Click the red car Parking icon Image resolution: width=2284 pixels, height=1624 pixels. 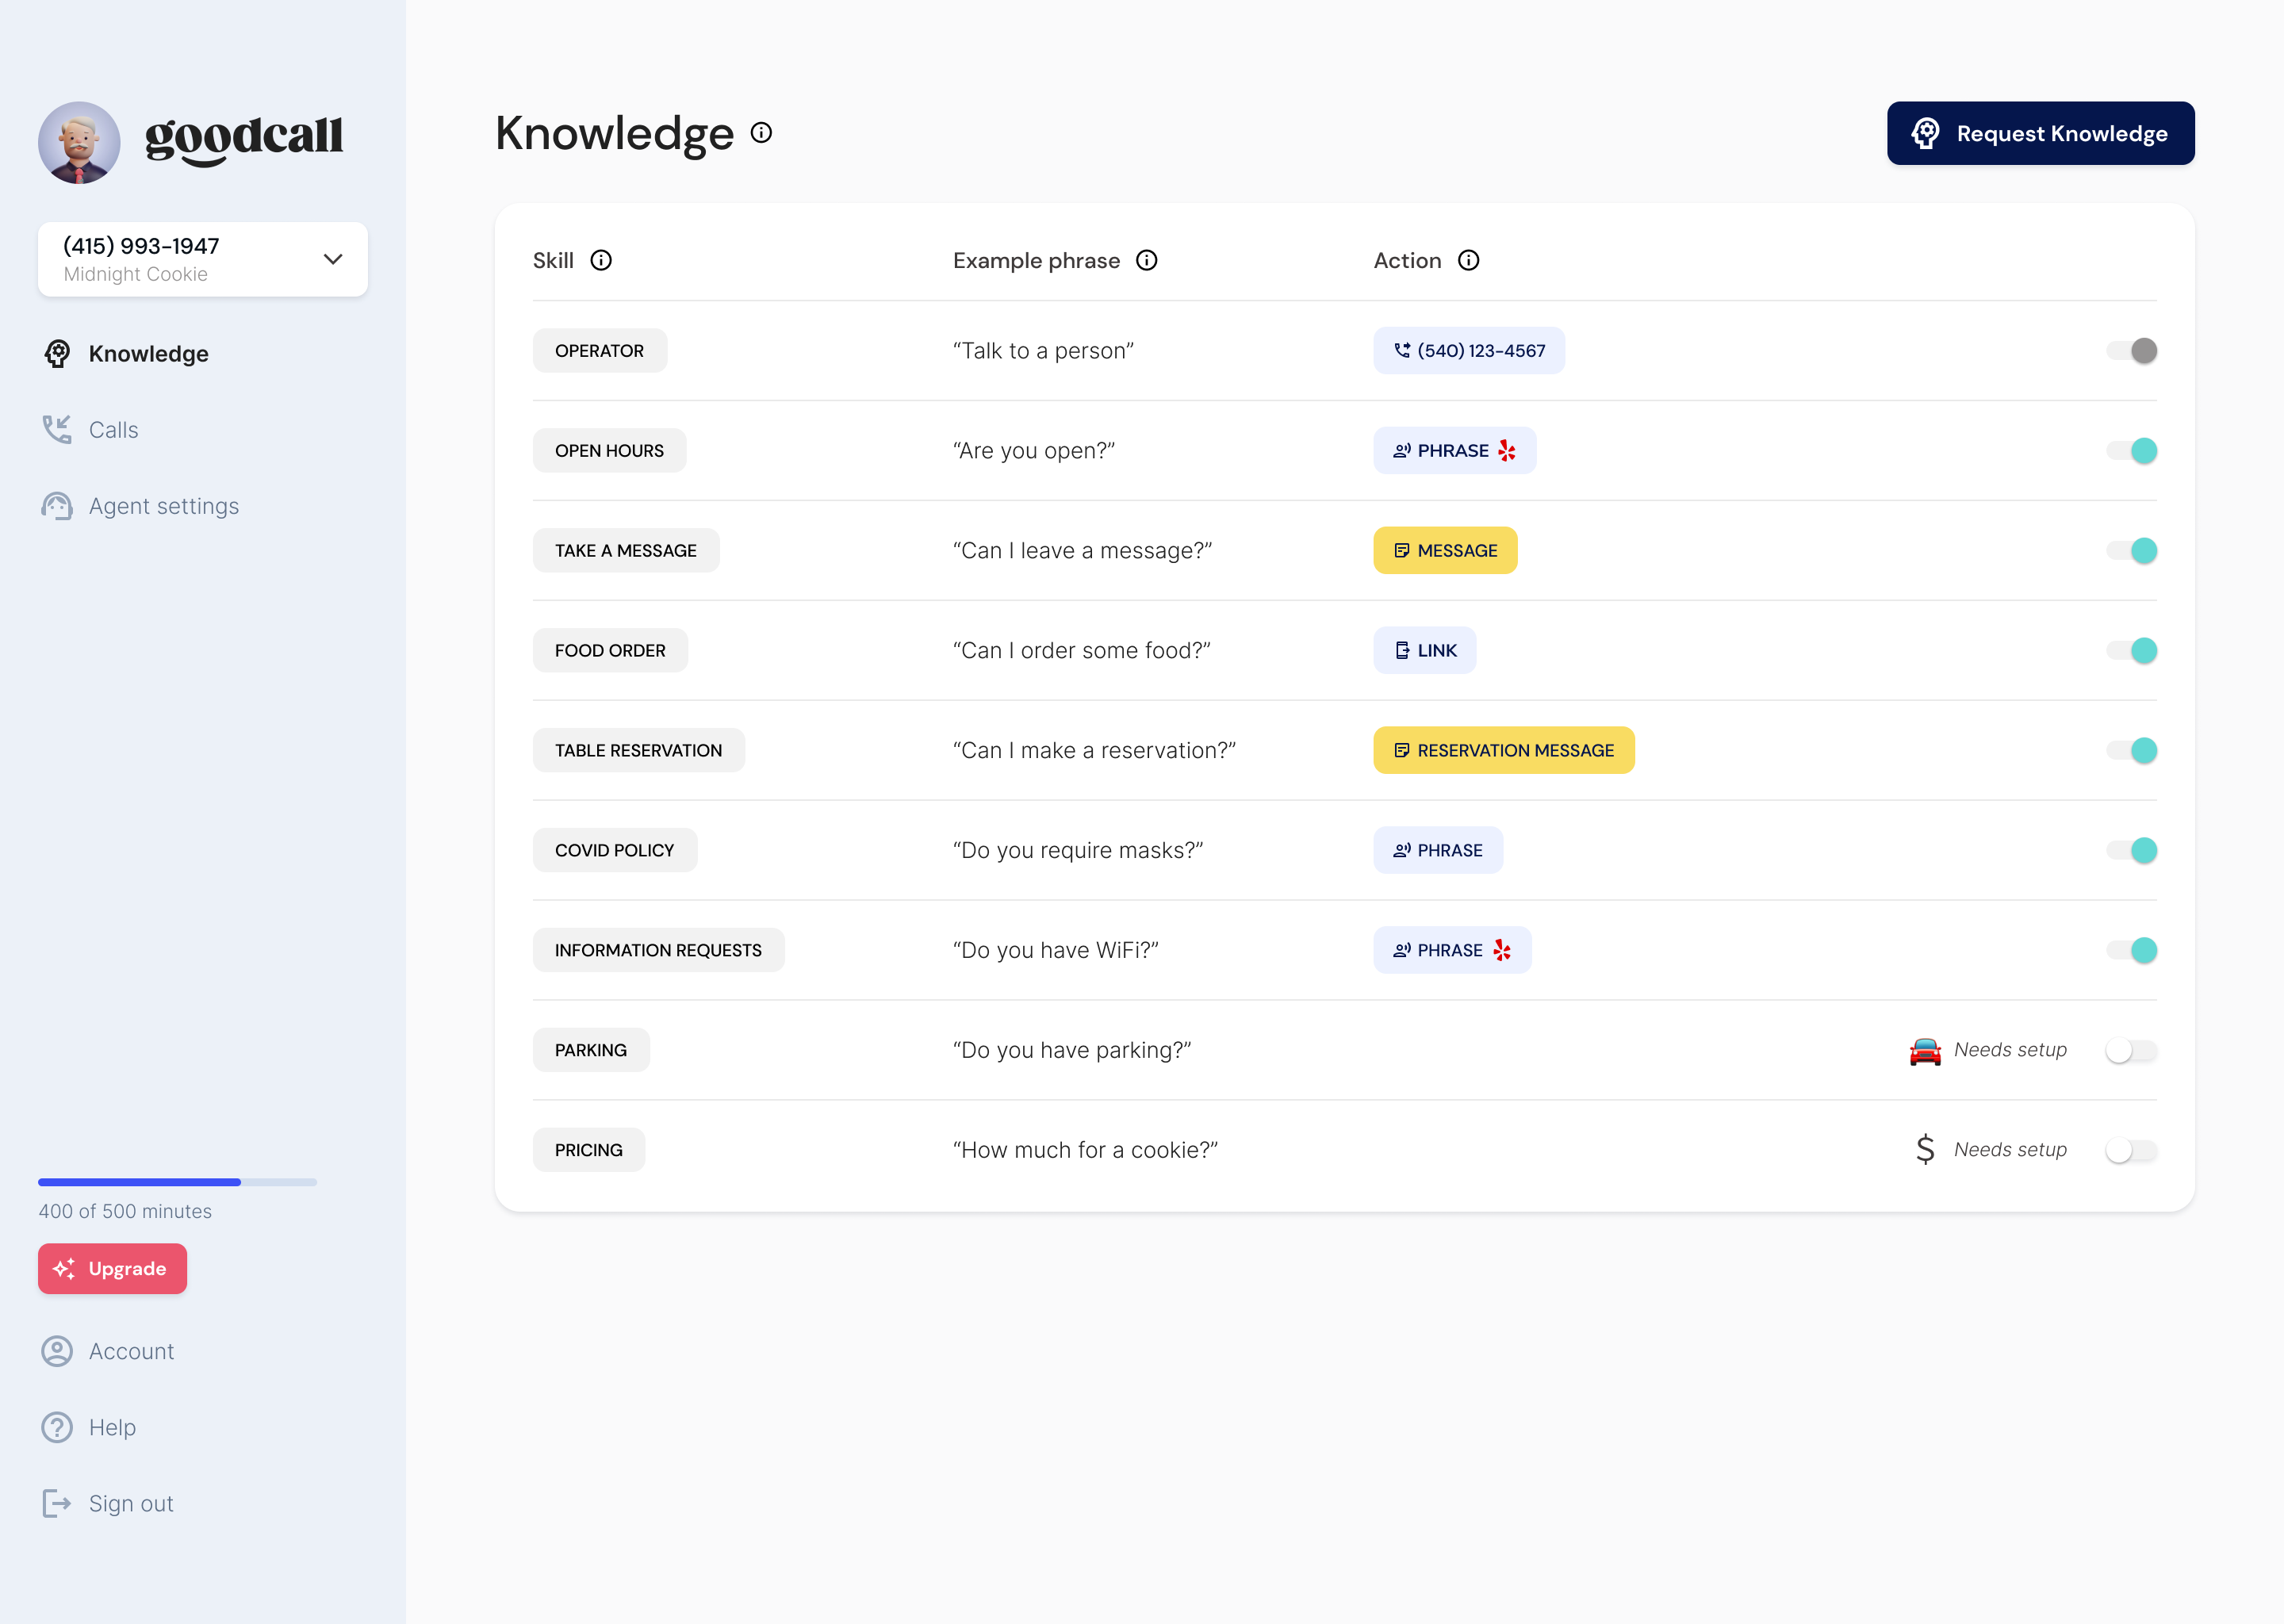[1924, 1051]
